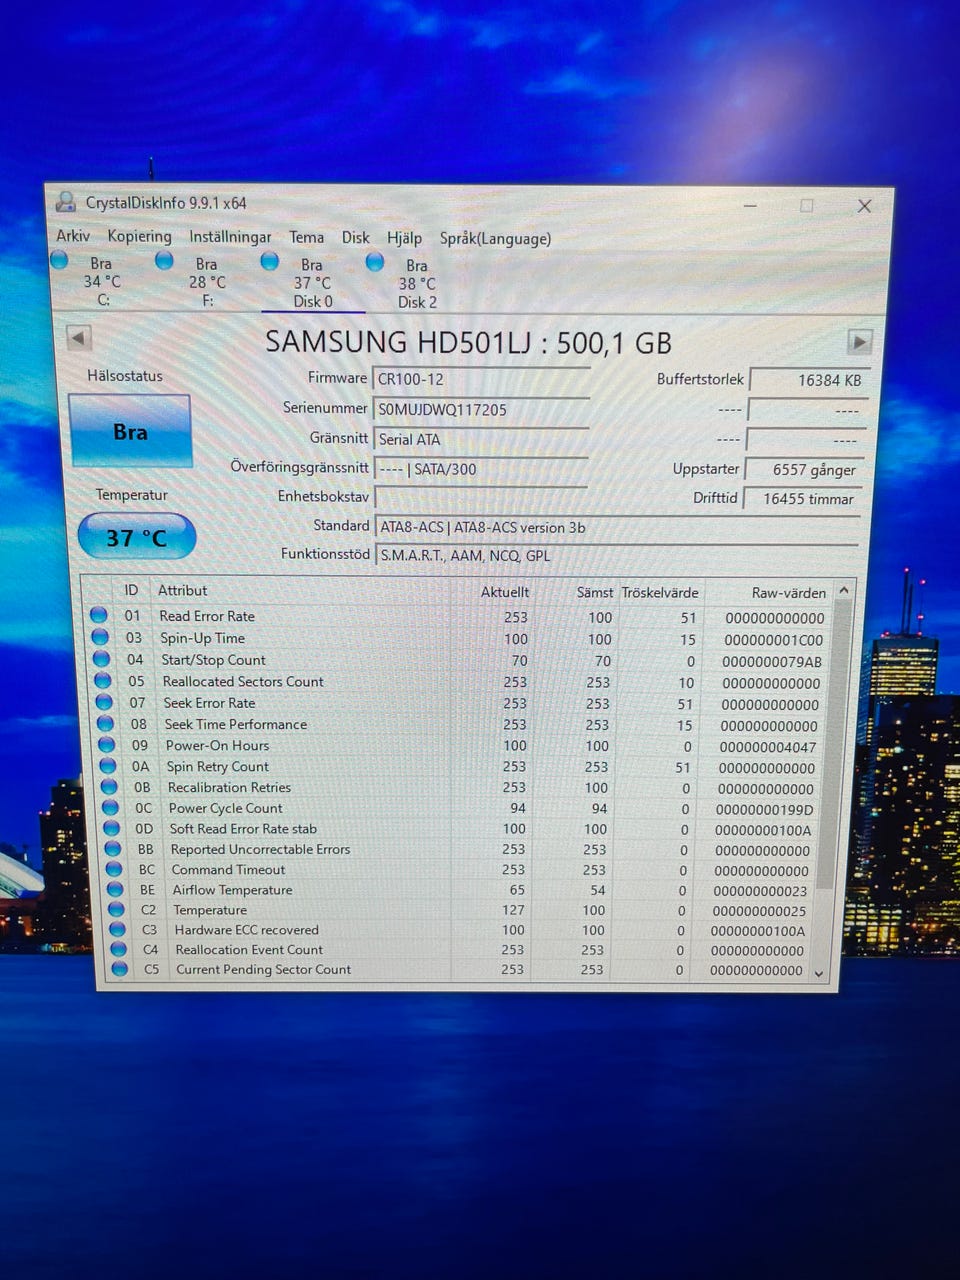Select the 'Hardware ECC recovered' attribute text
The image size is (960, 1280).
tap(246, 930)
